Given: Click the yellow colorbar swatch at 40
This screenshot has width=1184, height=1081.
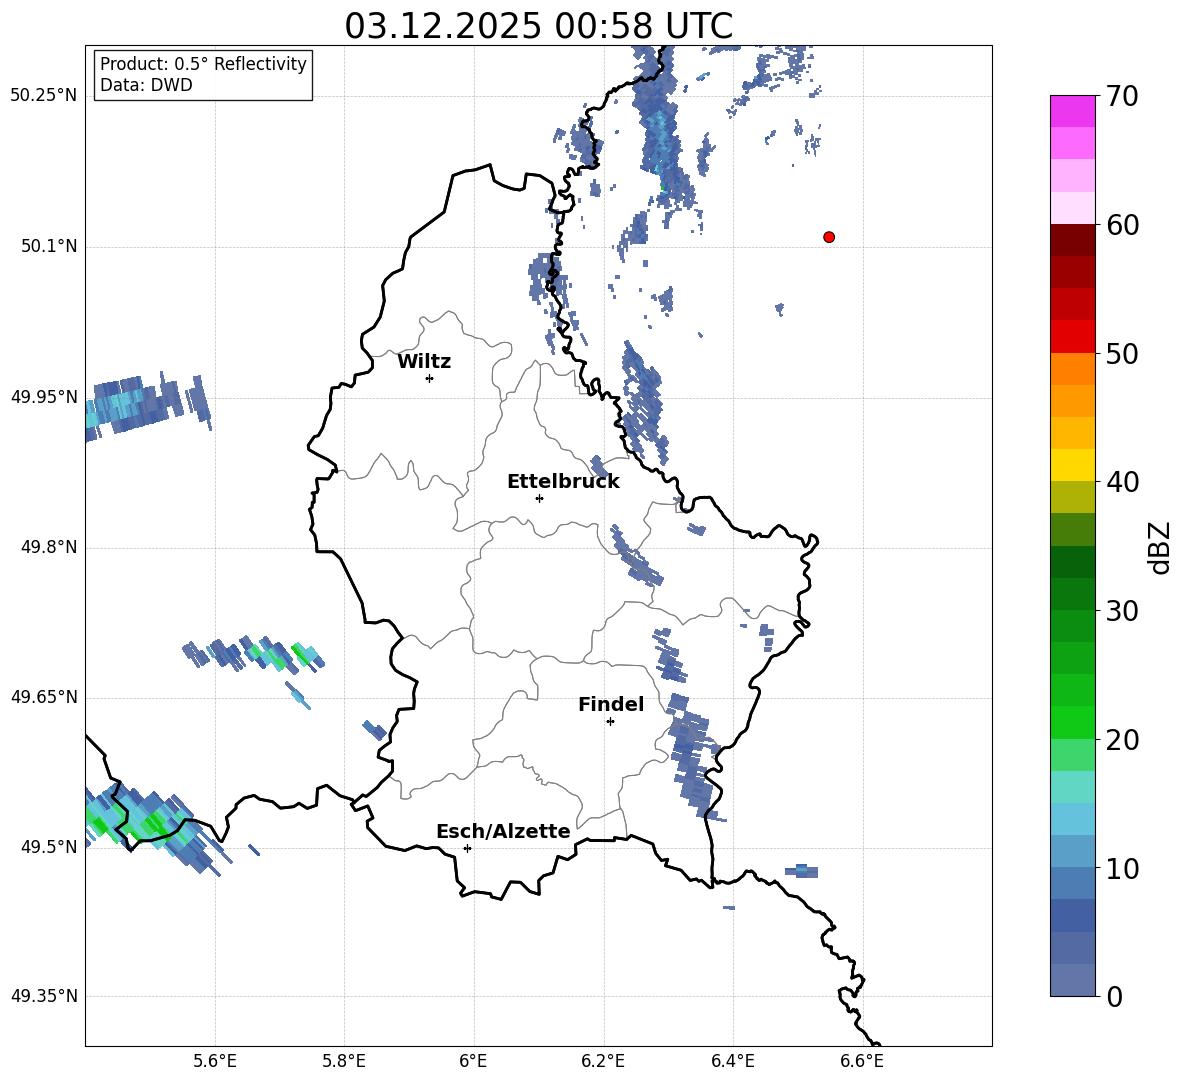Looking at the screenshot, I should pyautogui.click(x=1073, y=465).
